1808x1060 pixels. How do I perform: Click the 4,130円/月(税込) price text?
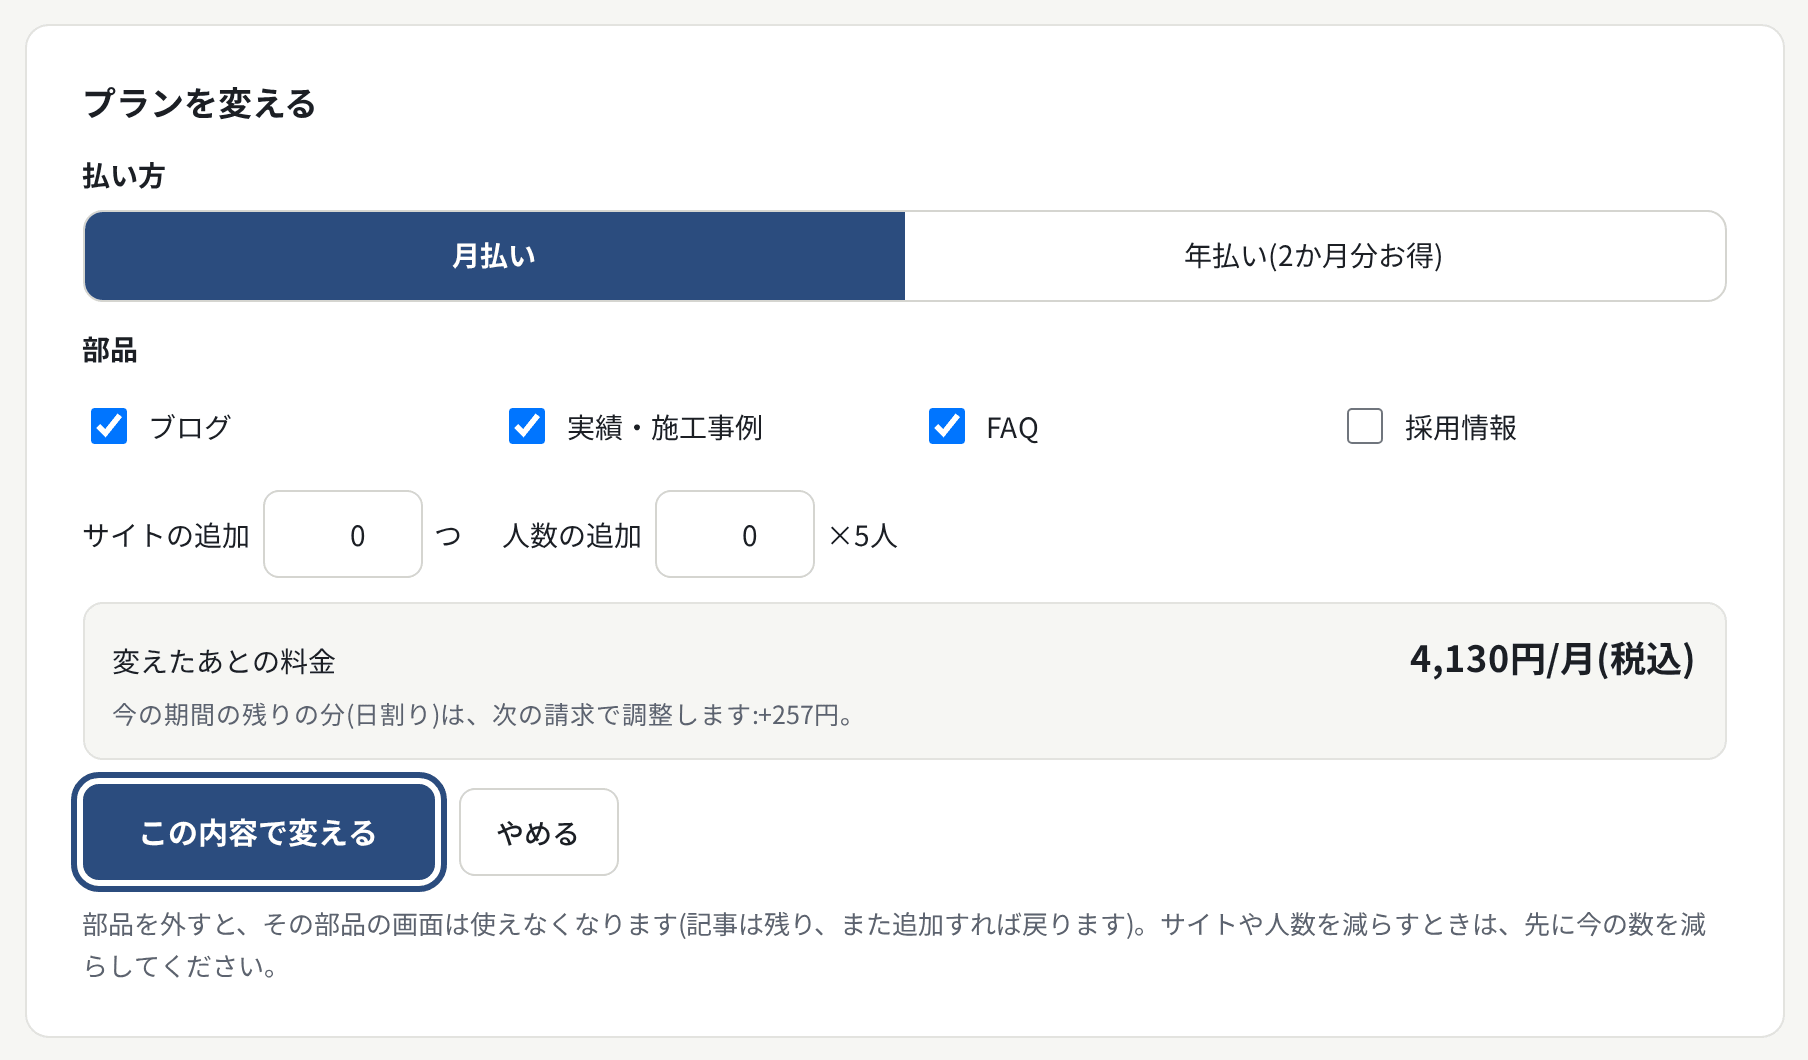(x=1552, y=660)
